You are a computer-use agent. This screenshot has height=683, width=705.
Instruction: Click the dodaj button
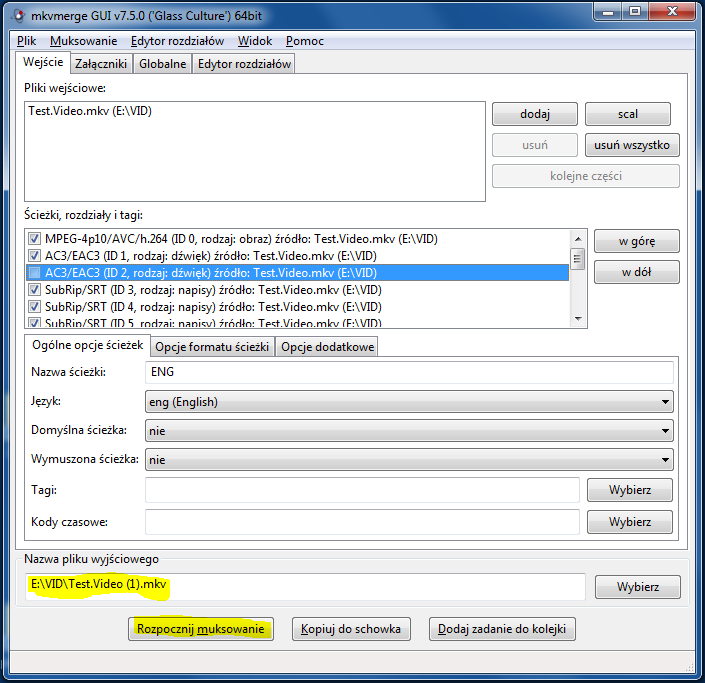(x=535, y=114)
